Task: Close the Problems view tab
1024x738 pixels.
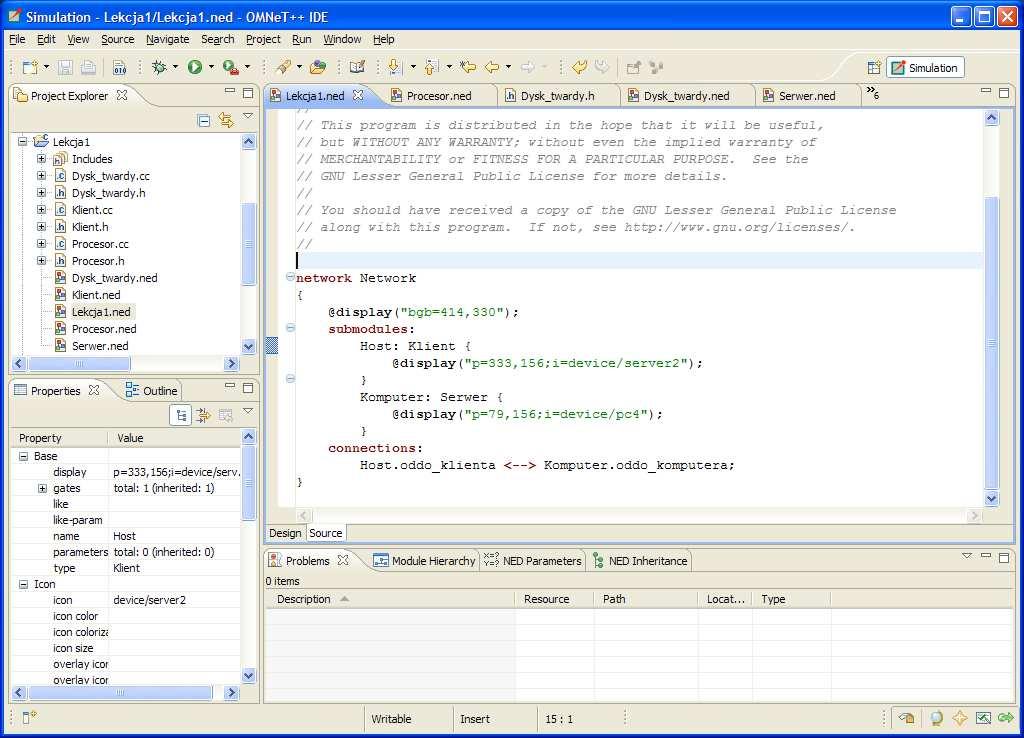Action: coord(343,560)
